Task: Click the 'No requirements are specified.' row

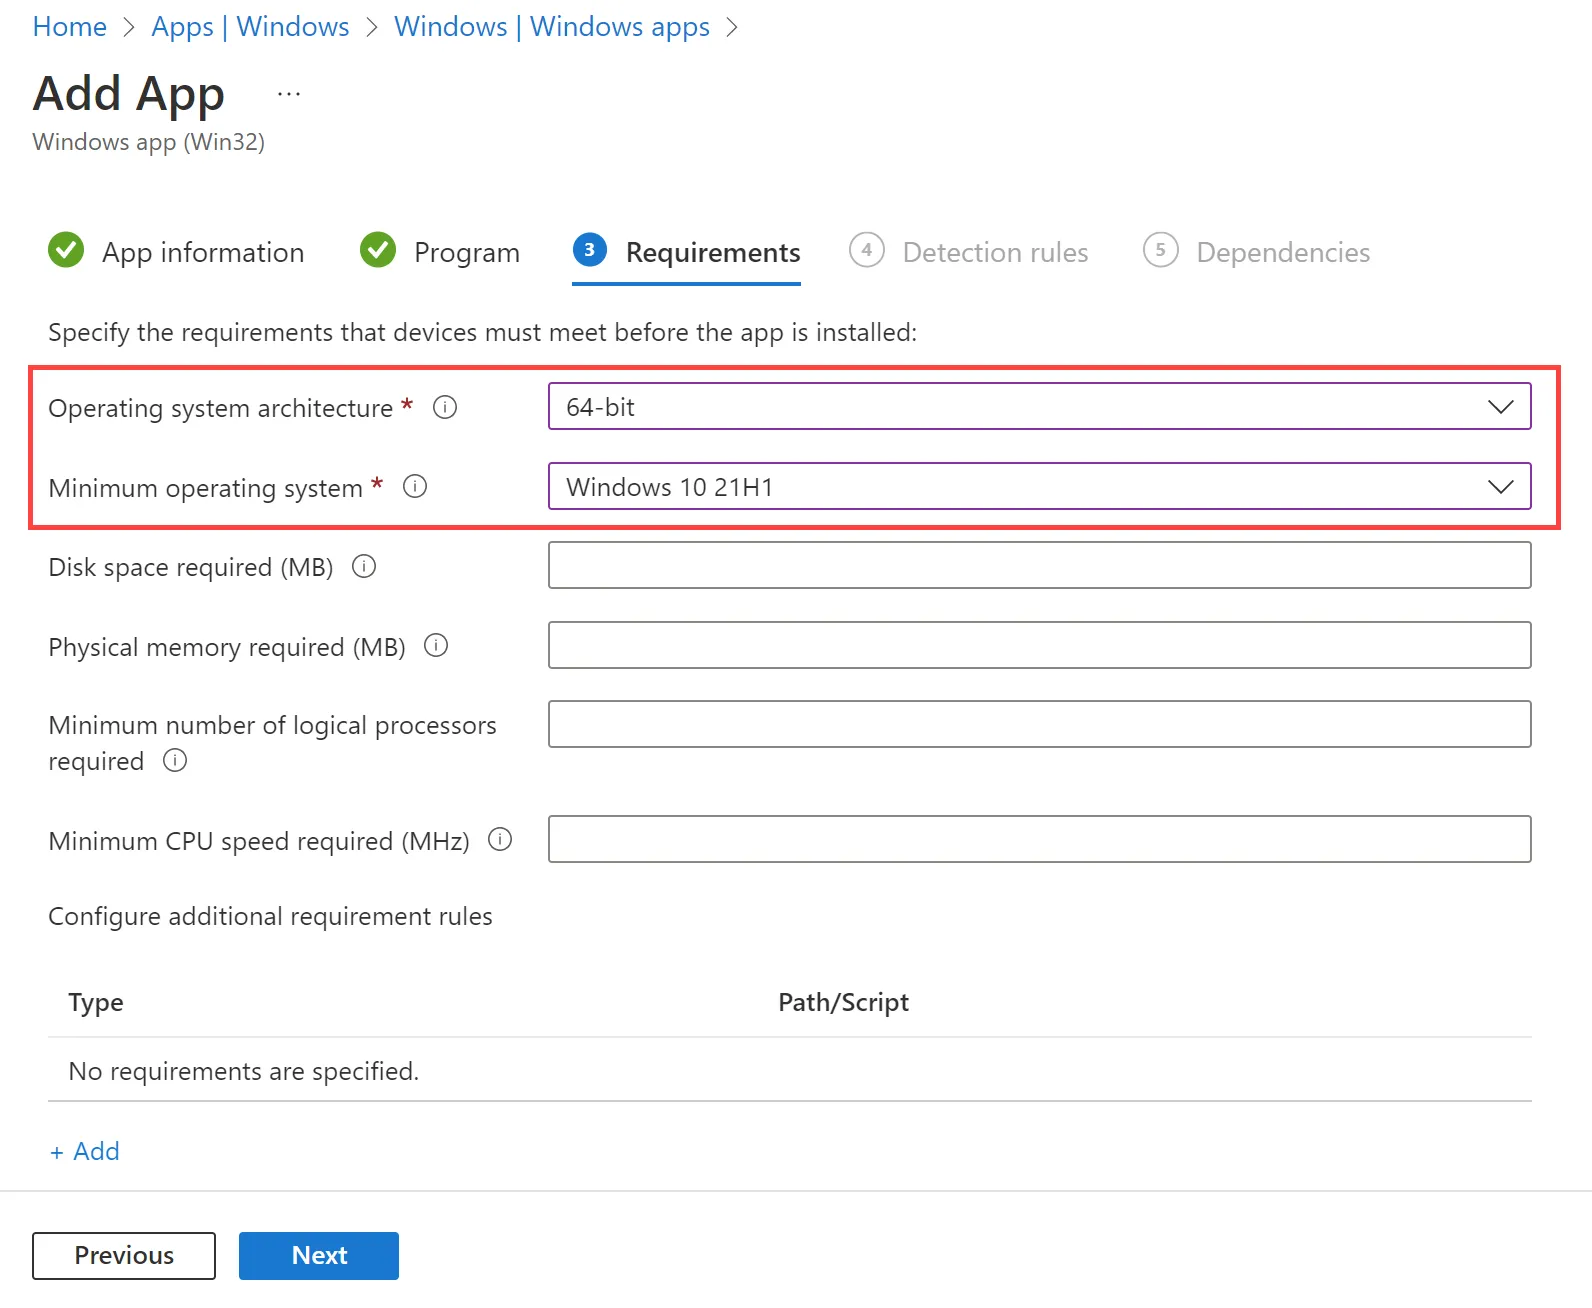Action: click(x=790, y=1071)
